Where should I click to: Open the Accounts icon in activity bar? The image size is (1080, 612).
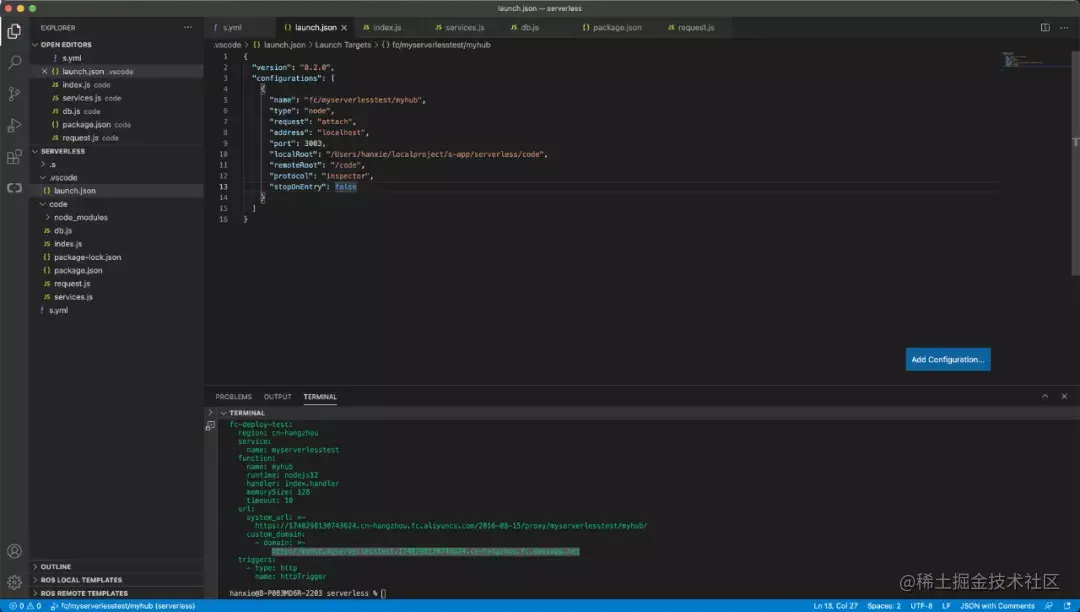tap(14, 551)
